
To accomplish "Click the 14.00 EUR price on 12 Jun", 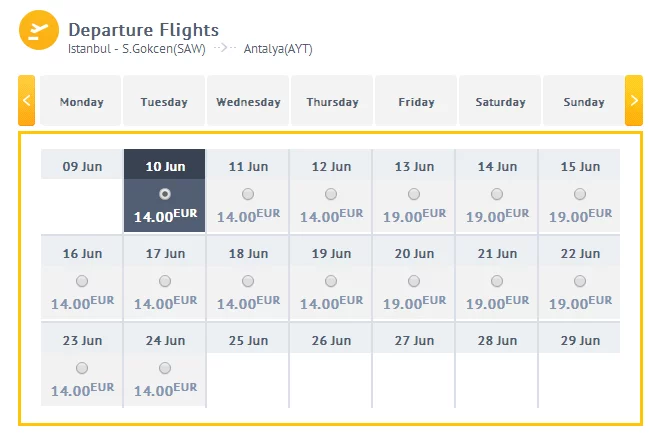I will click(331, 216).
